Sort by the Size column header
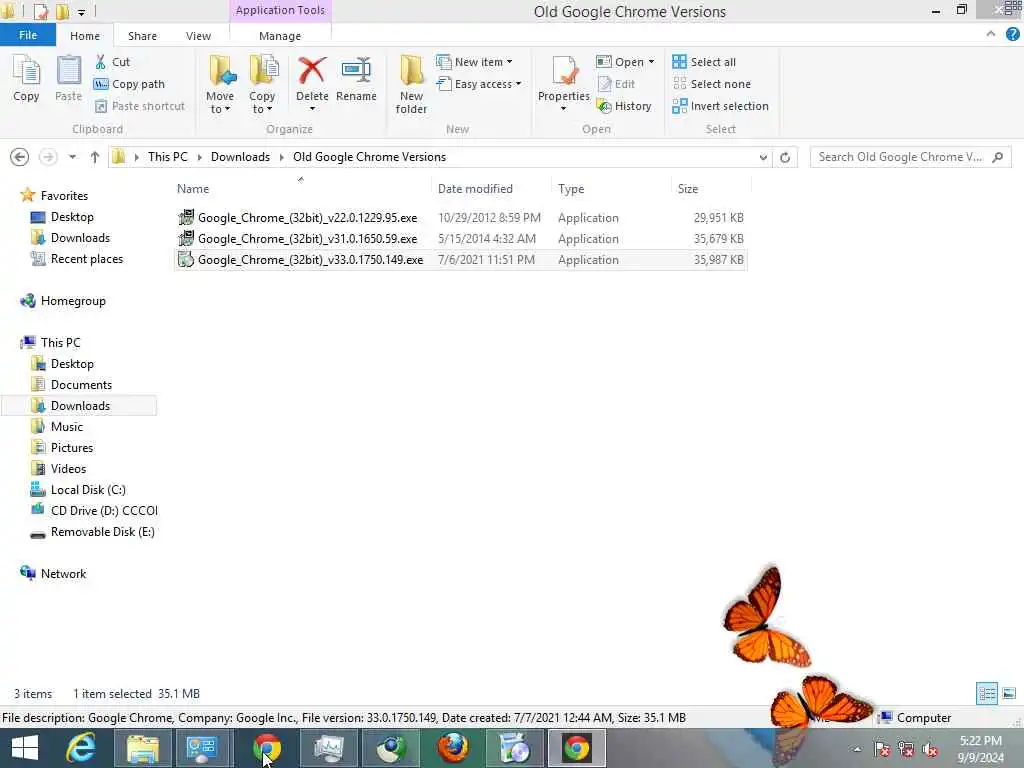Image resolution: width=1024 pixels, height=768 pixels. [688, 189]
